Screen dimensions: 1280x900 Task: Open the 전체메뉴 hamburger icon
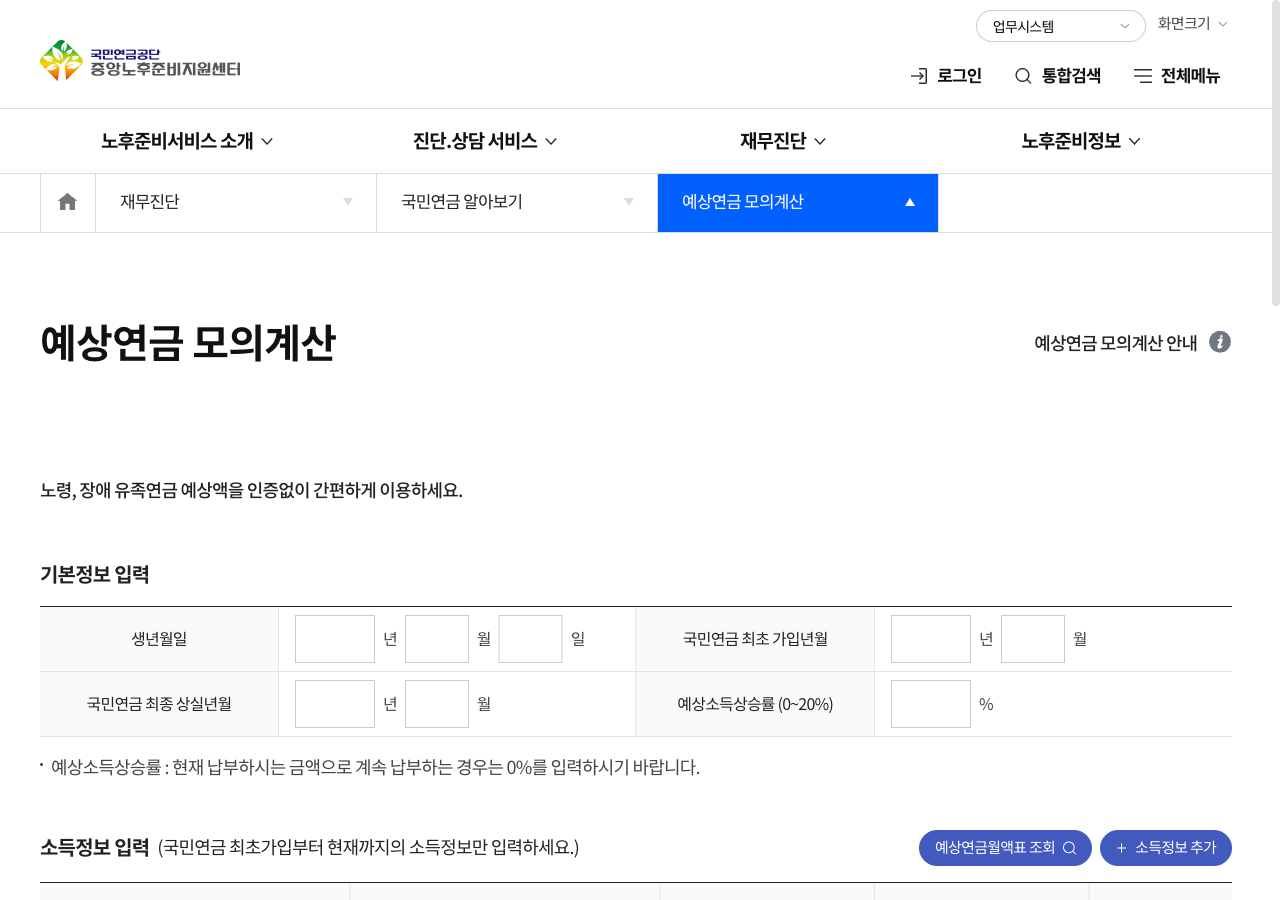click(1143, 76)
